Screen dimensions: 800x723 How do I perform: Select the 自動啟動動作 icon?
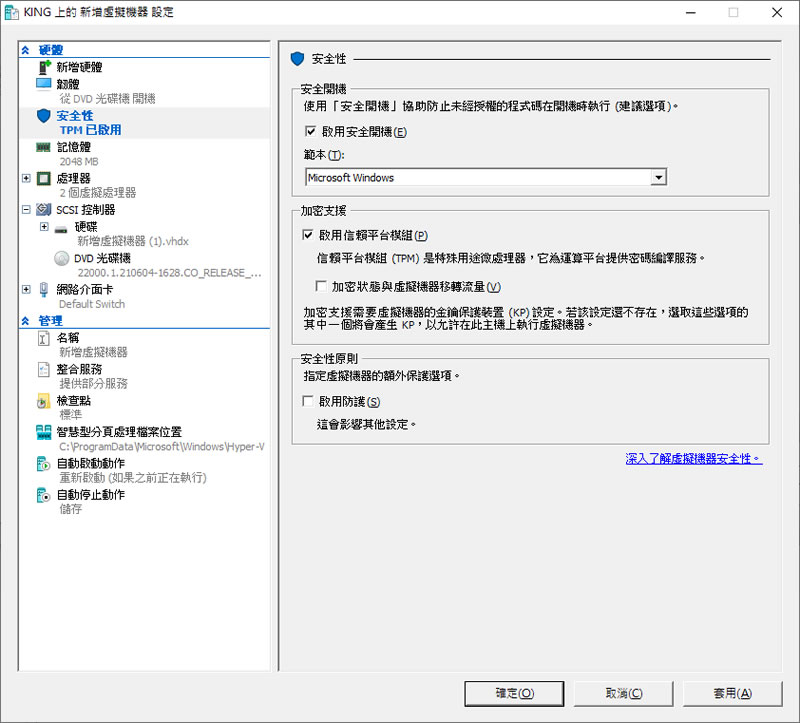pos(44,464)
